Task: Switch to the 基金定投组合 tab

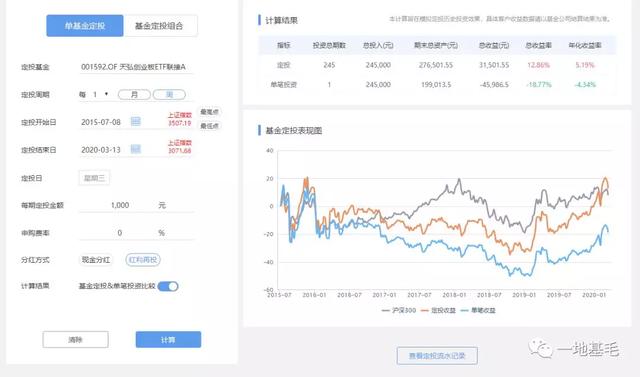Action: pyautogui.click(x=160, y=26)
